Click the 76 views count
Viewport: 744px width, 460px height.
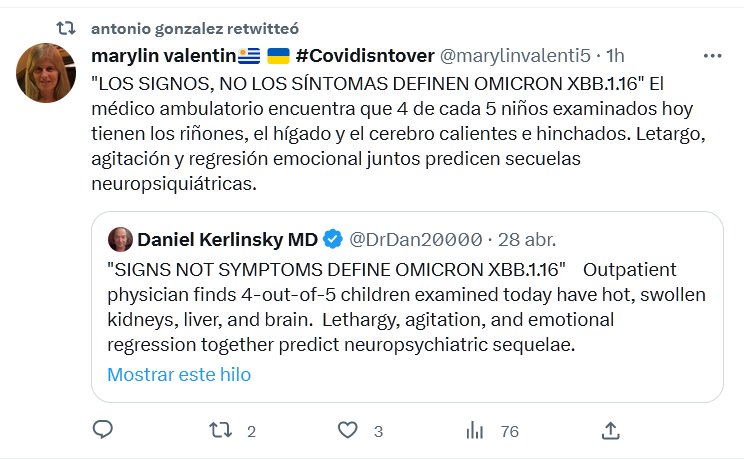click(509, 431)
